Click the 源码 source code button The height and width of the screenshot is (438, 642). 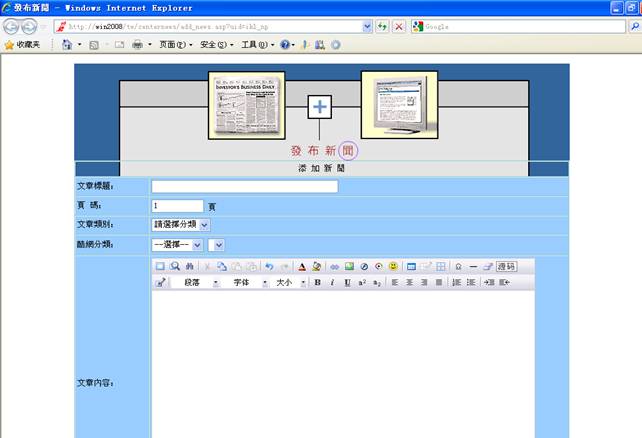coord(506,267)
